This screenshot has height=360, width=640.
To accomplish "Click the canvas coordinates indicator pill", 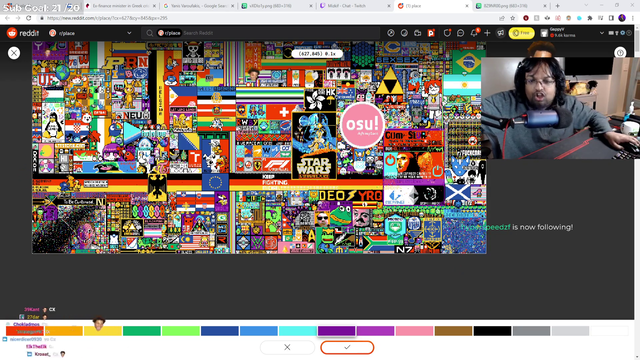I will pyautogui.click(x=317, y=53).
